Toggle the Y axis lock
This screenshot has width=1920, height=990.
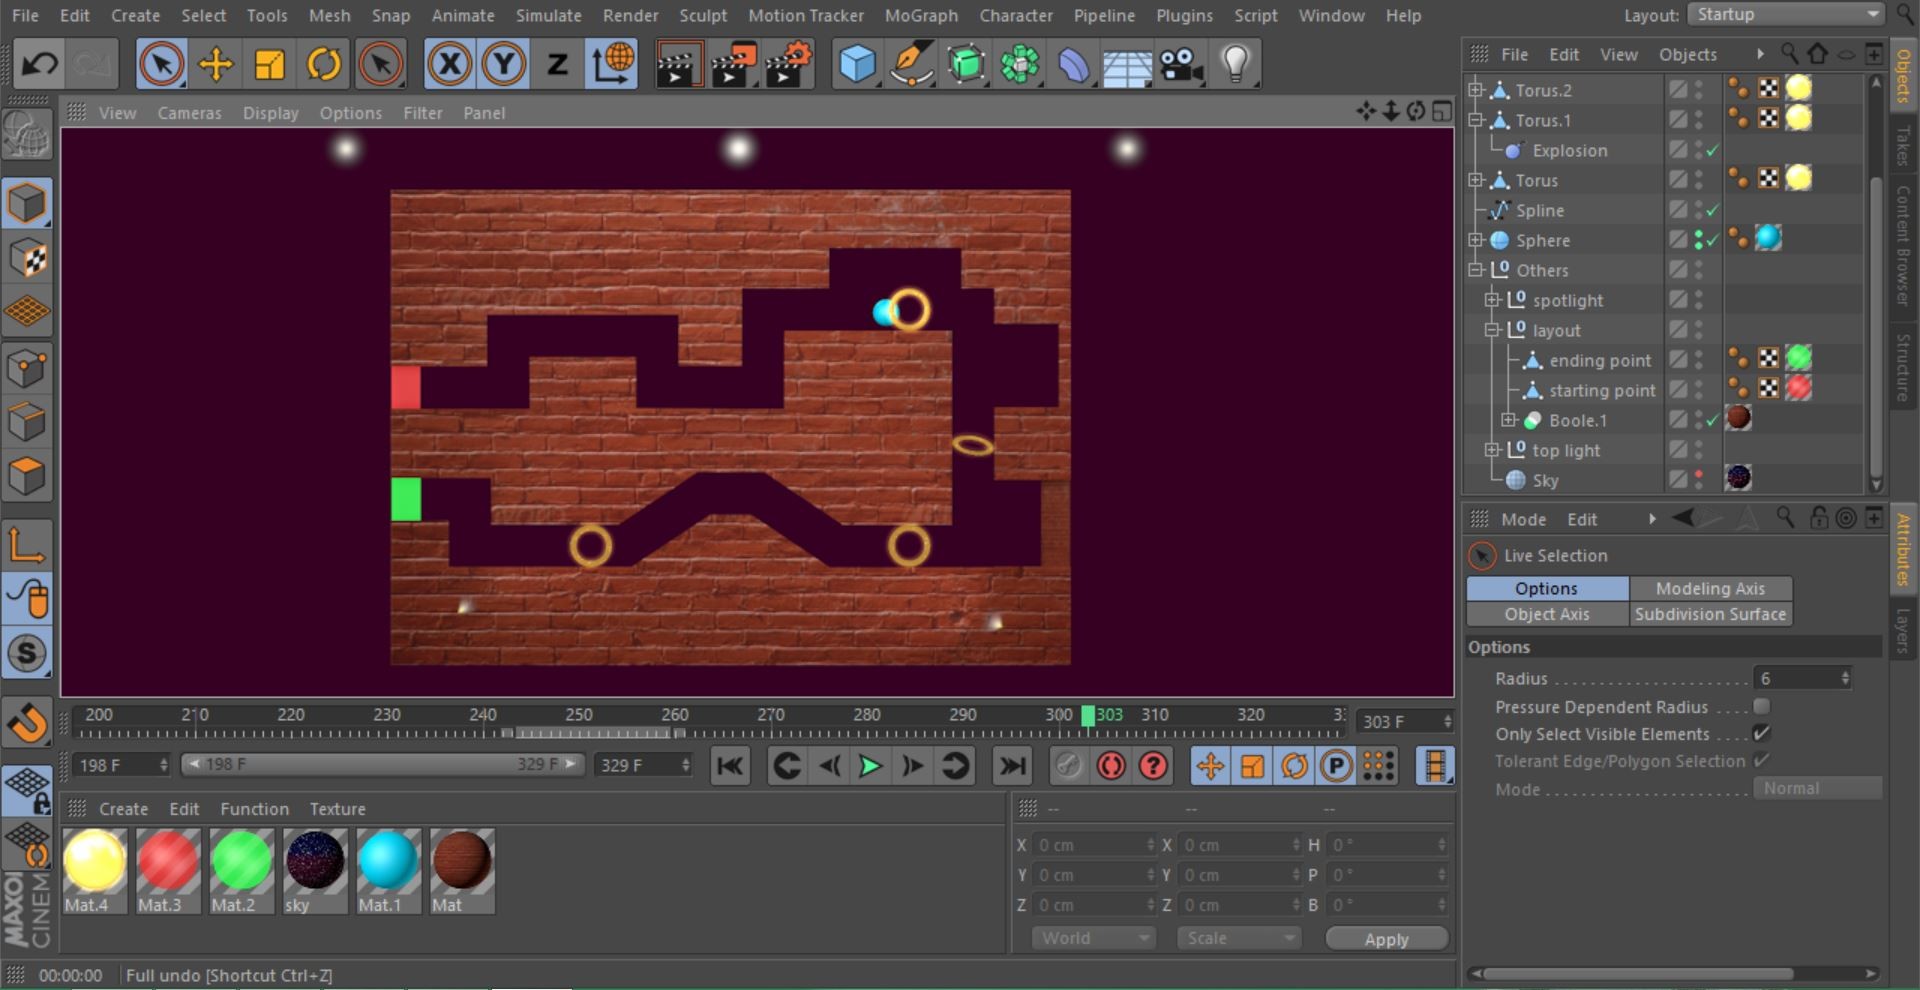[503, 63]
